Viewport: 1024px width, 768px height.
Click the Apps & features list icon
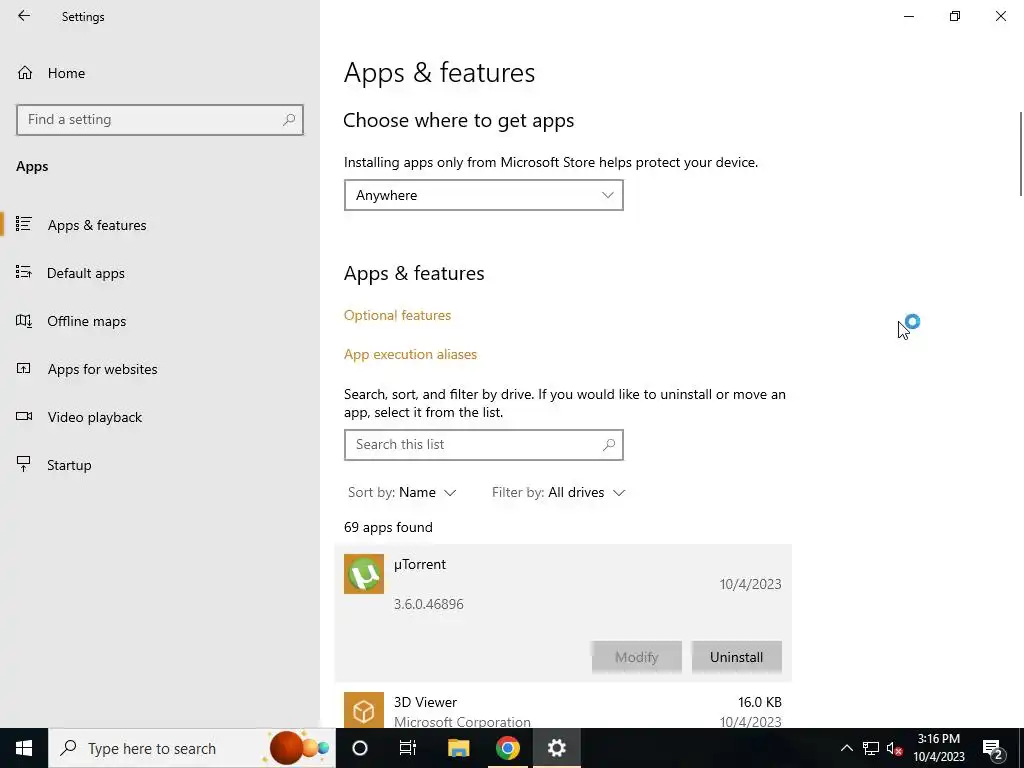(x=24, y=224)
